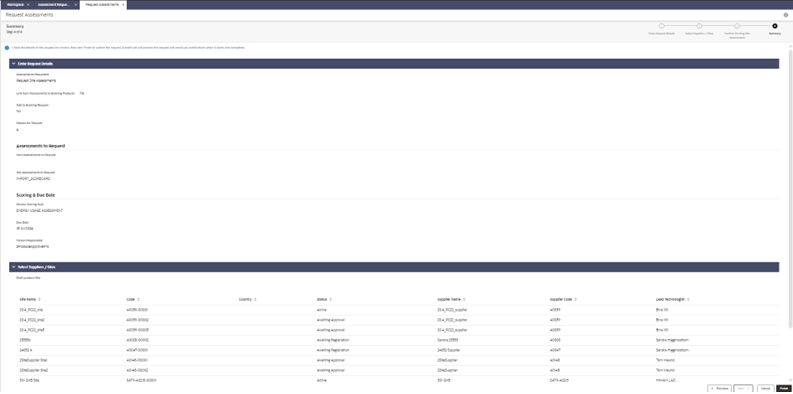The height and width of the screenshot is (394, 793).
Task: Click site code A0039-00001
Action: (137, 310)
